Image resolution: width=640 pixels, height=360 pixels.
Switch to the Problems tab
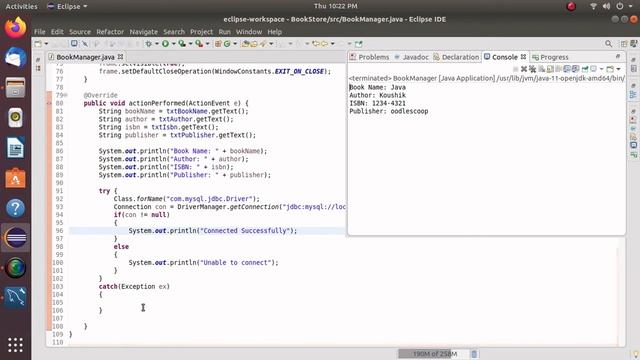(x=369, y=57)
